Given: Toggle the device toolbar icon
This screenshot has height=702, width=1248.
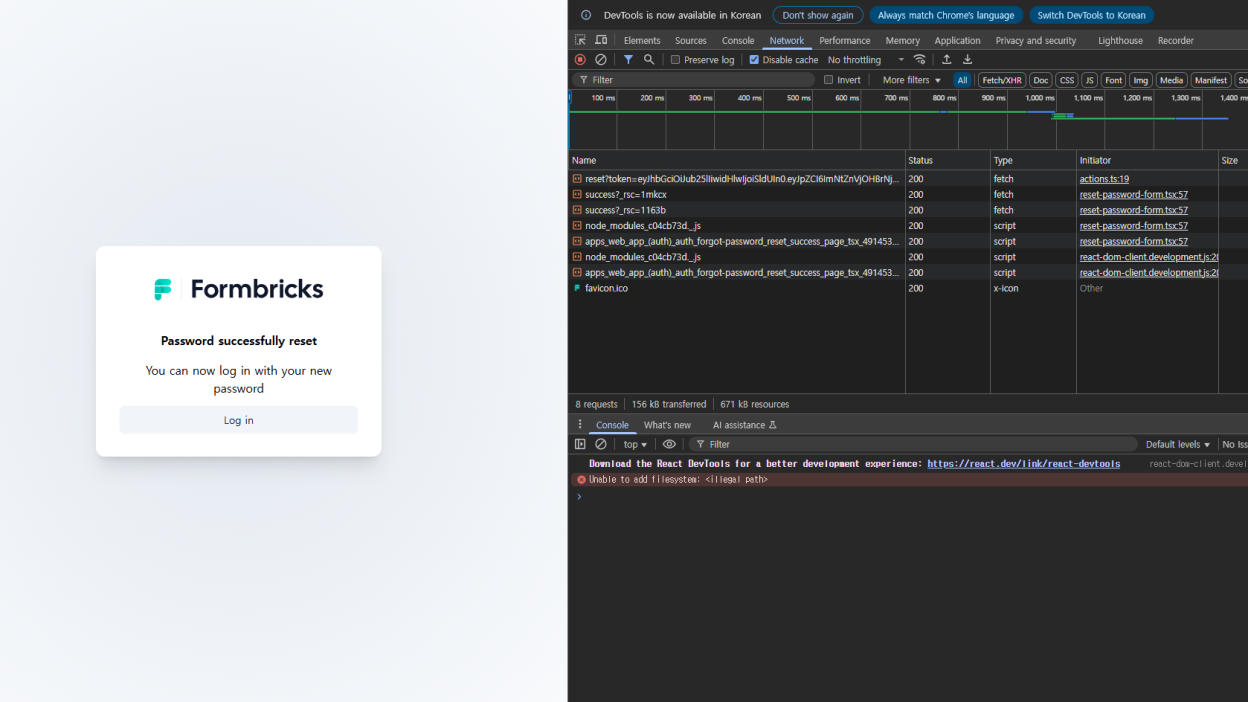Looking at the screenshot, I should pos(601,40).
